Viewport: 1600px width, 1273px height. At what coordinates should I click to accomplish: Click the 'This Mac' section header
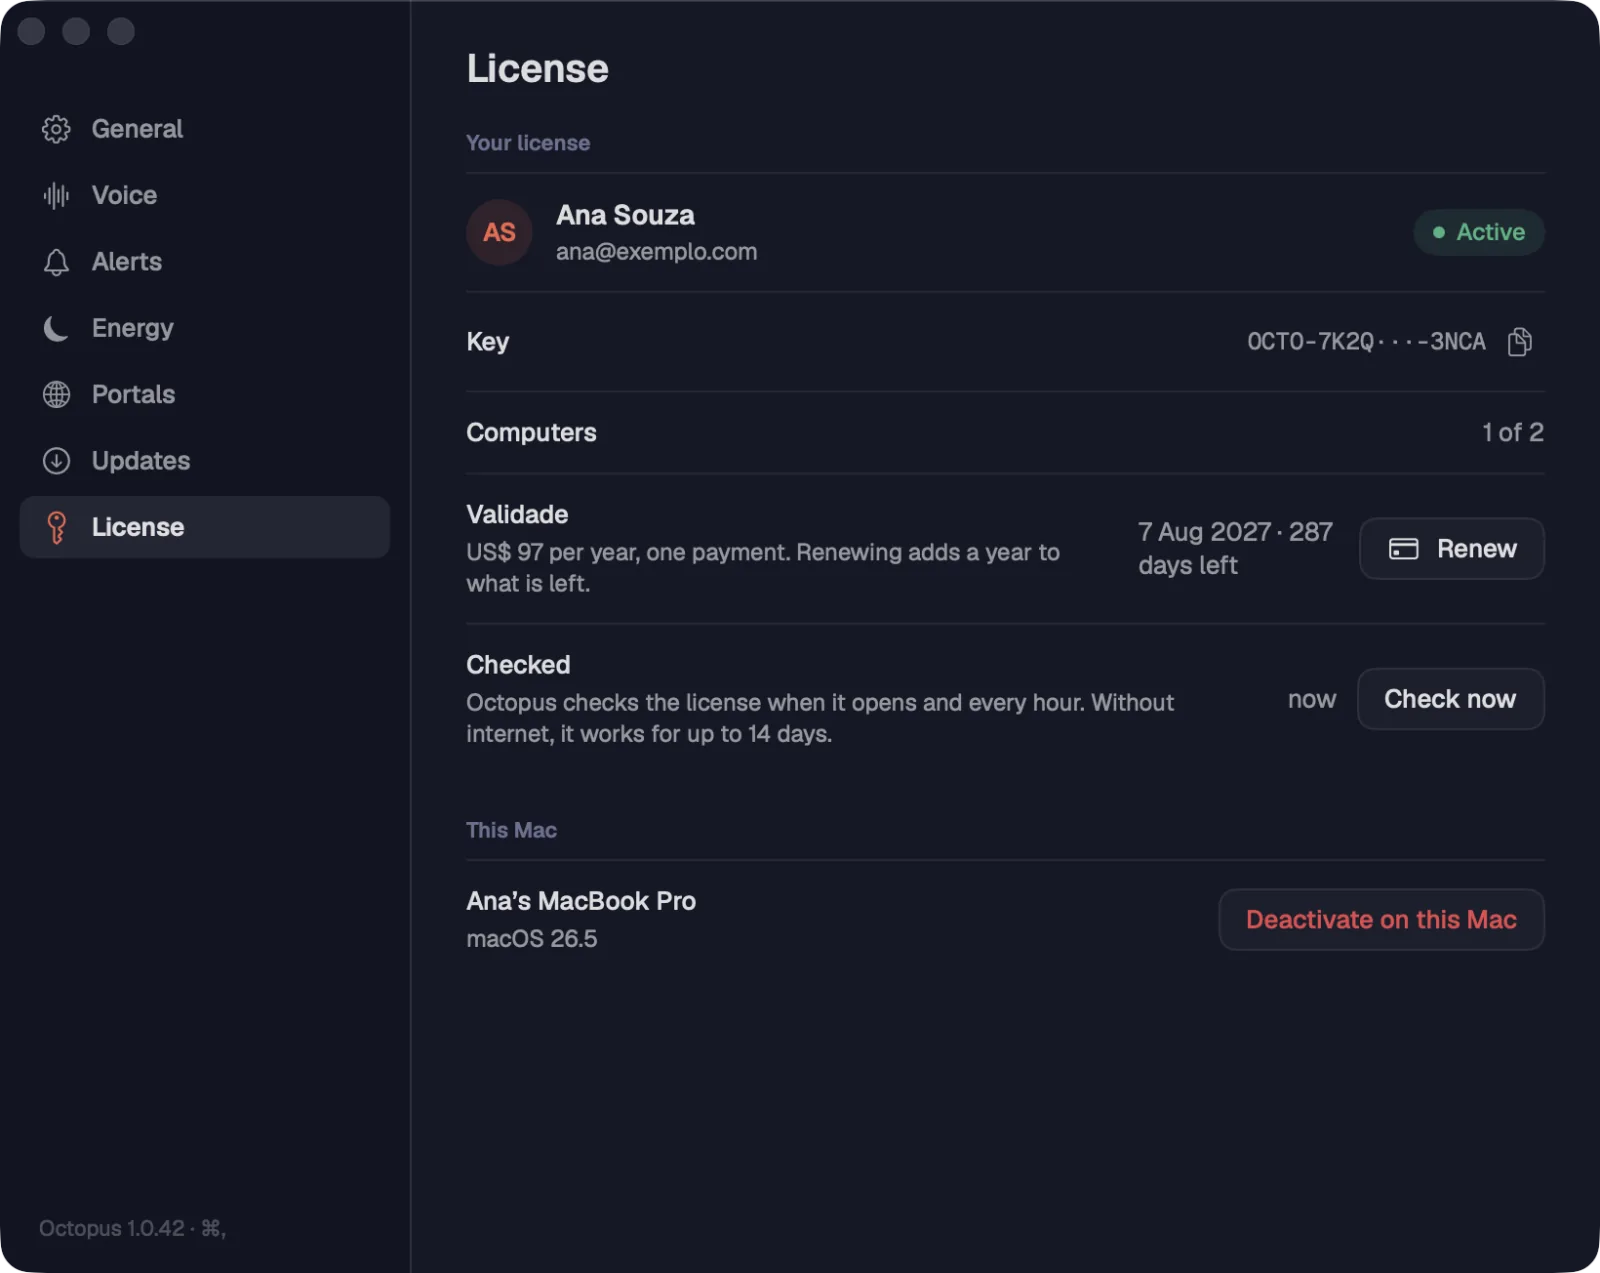[x=511, y=830]
